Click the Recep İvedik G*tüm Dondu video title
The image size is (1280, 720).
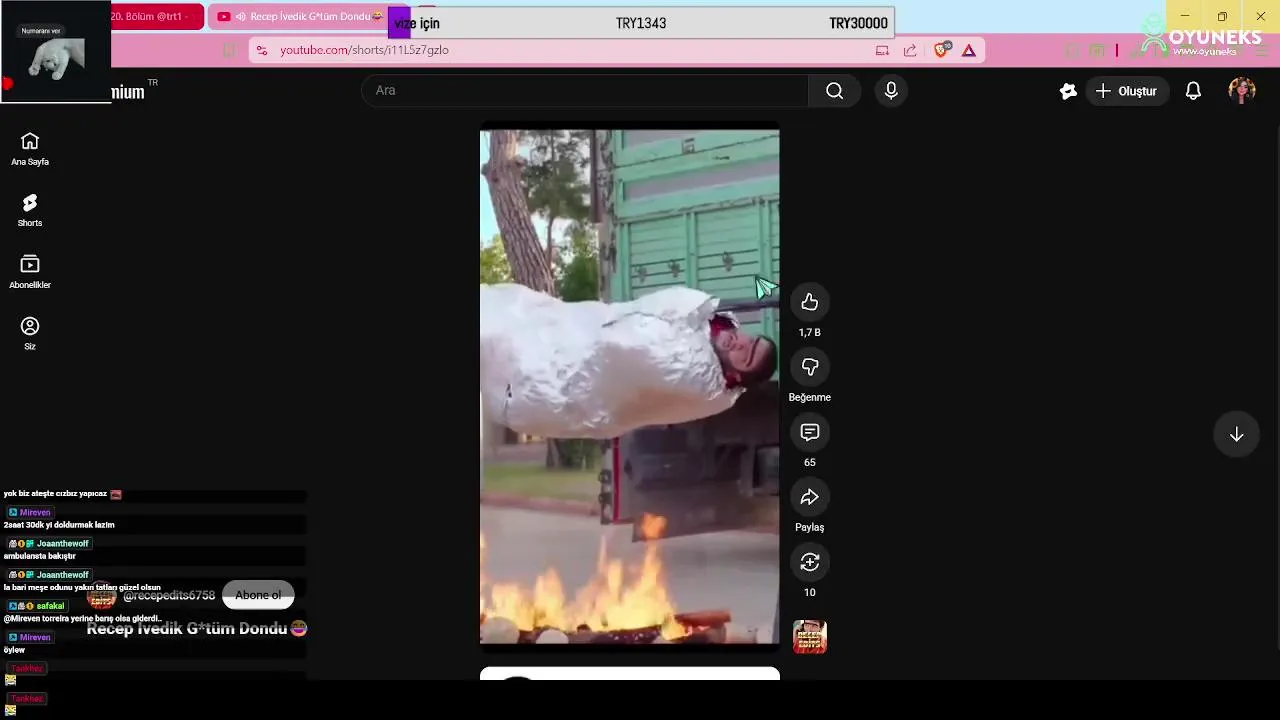[x=197, y=629]
